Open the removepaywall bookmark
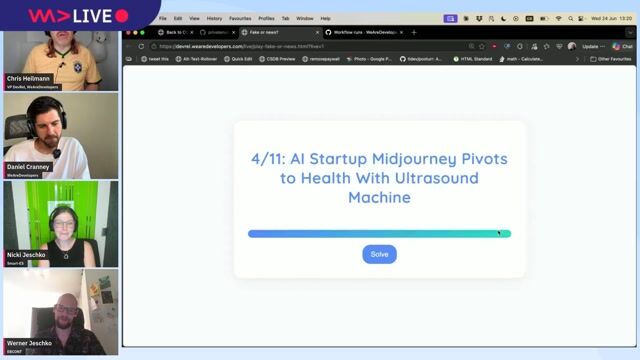This screenshot has width=640, height=360. coord(321,59)
